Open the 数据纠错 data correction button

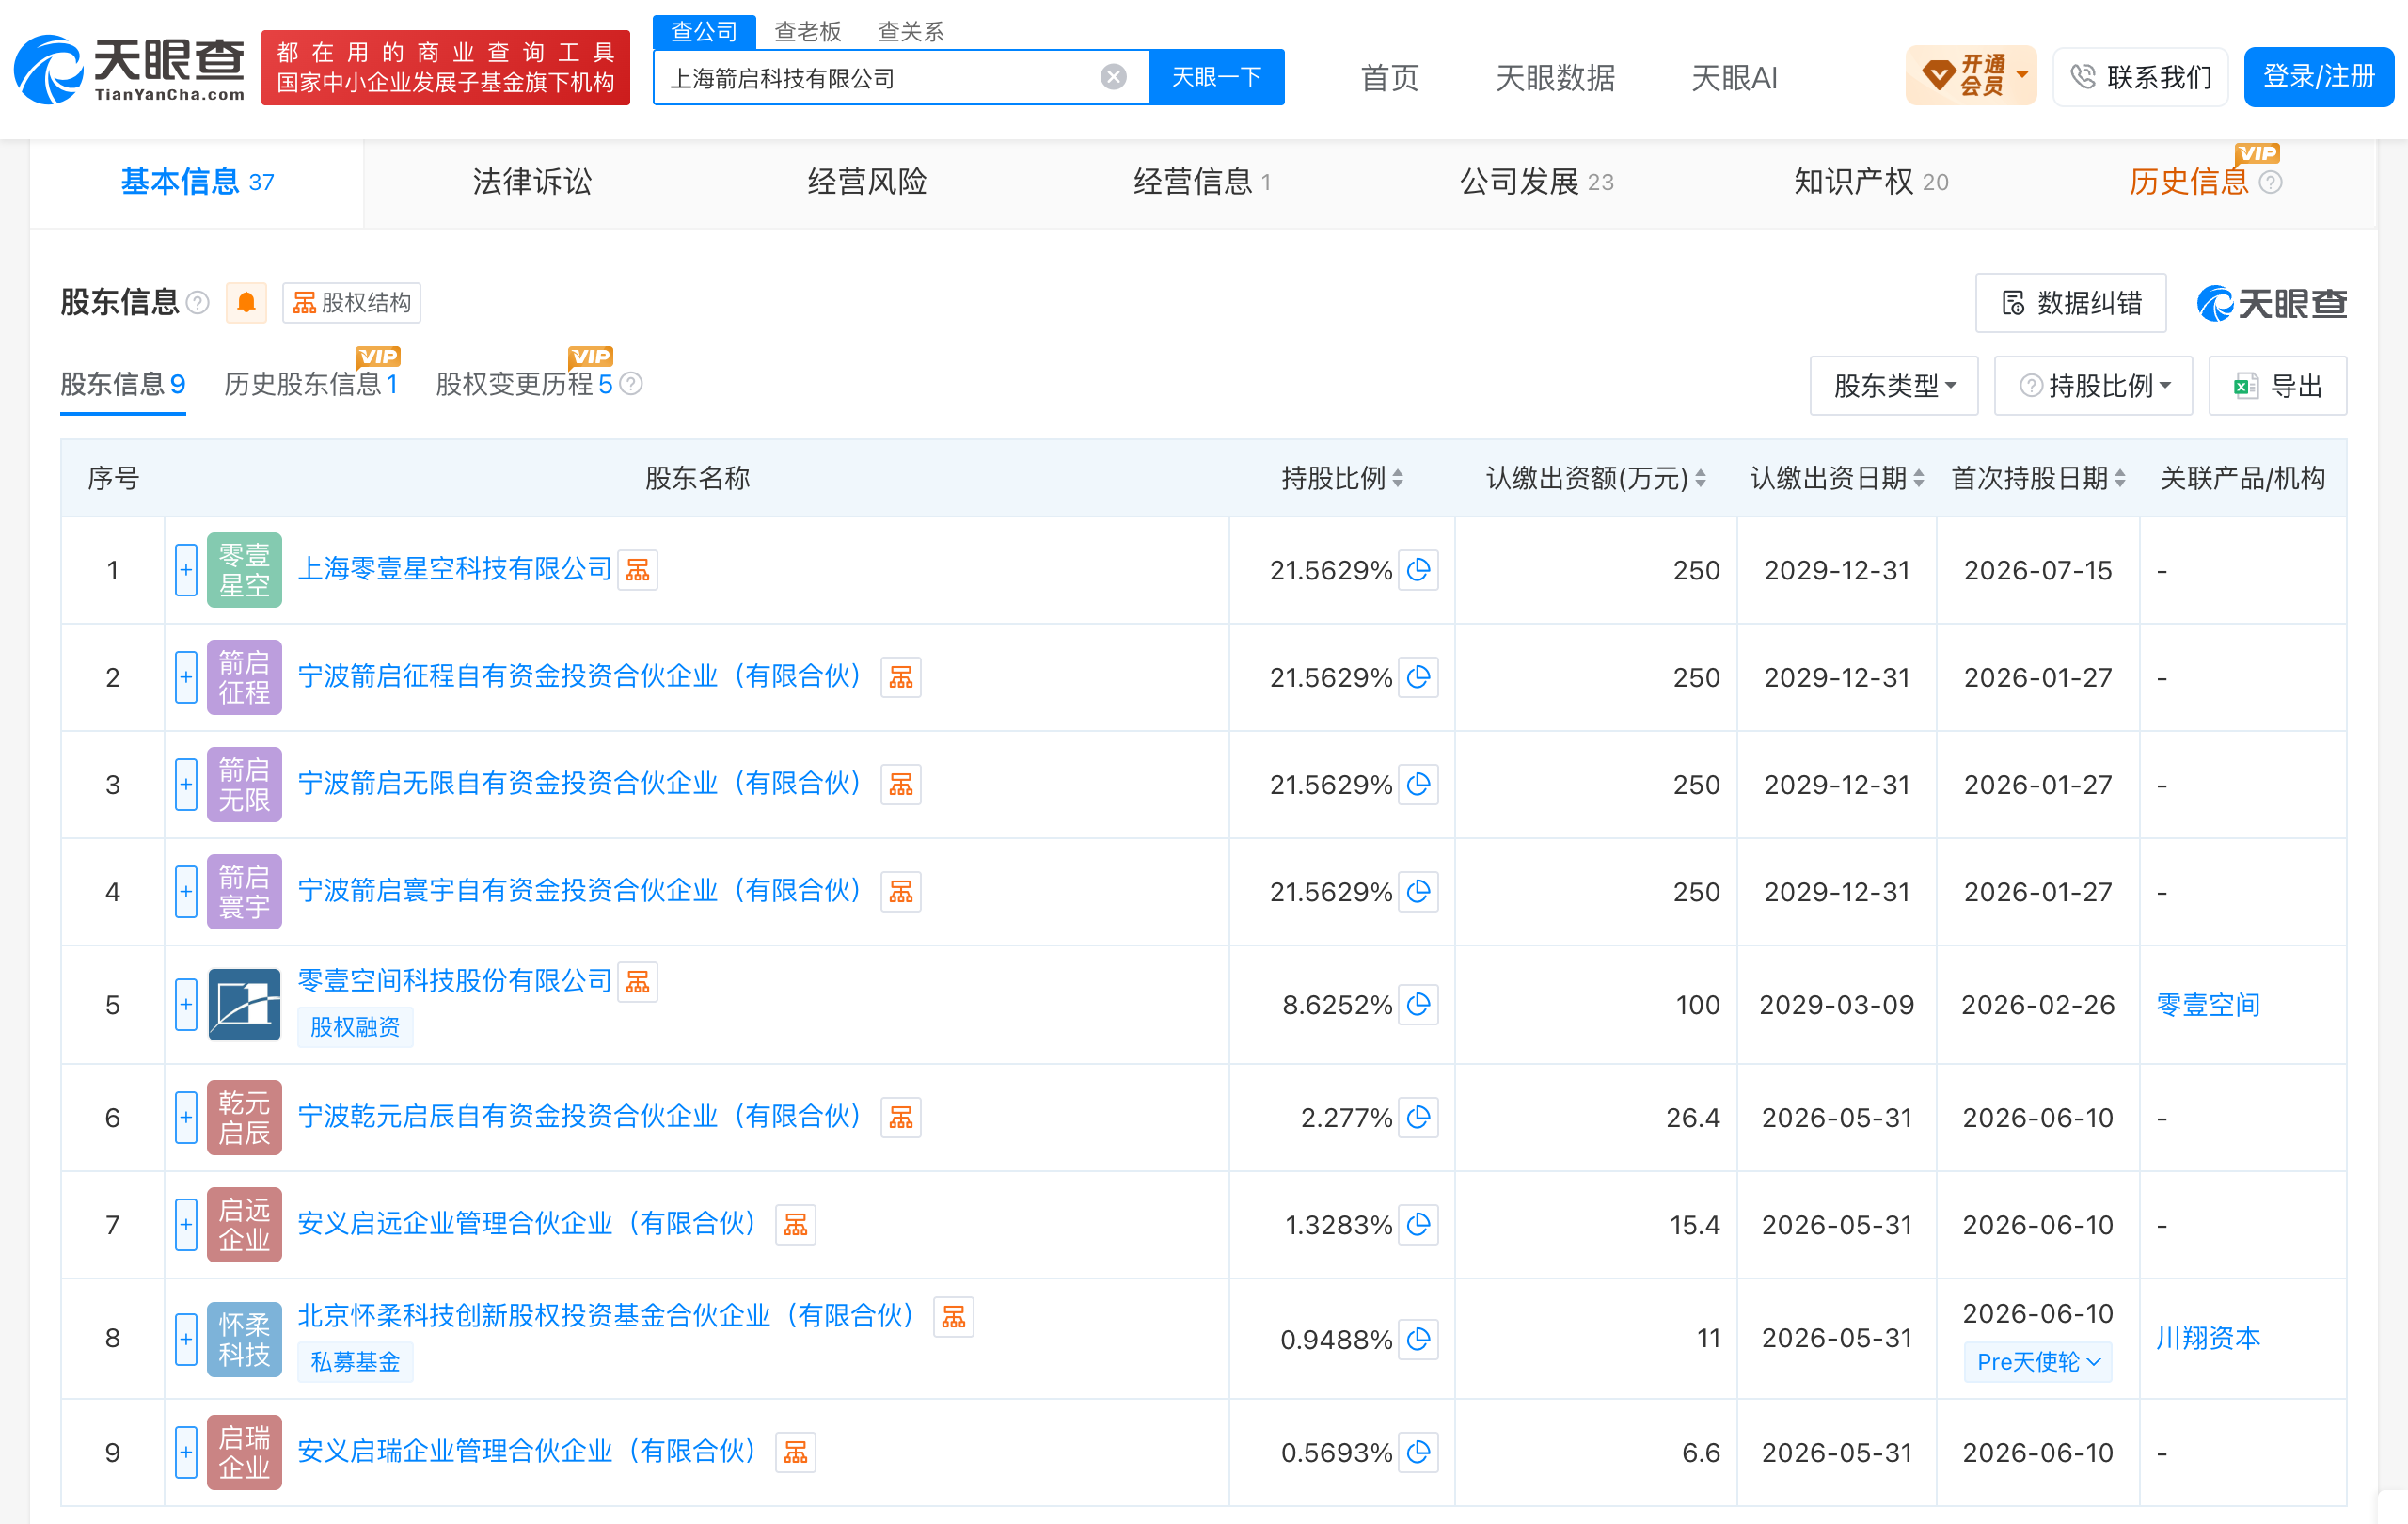(2070, 302)
